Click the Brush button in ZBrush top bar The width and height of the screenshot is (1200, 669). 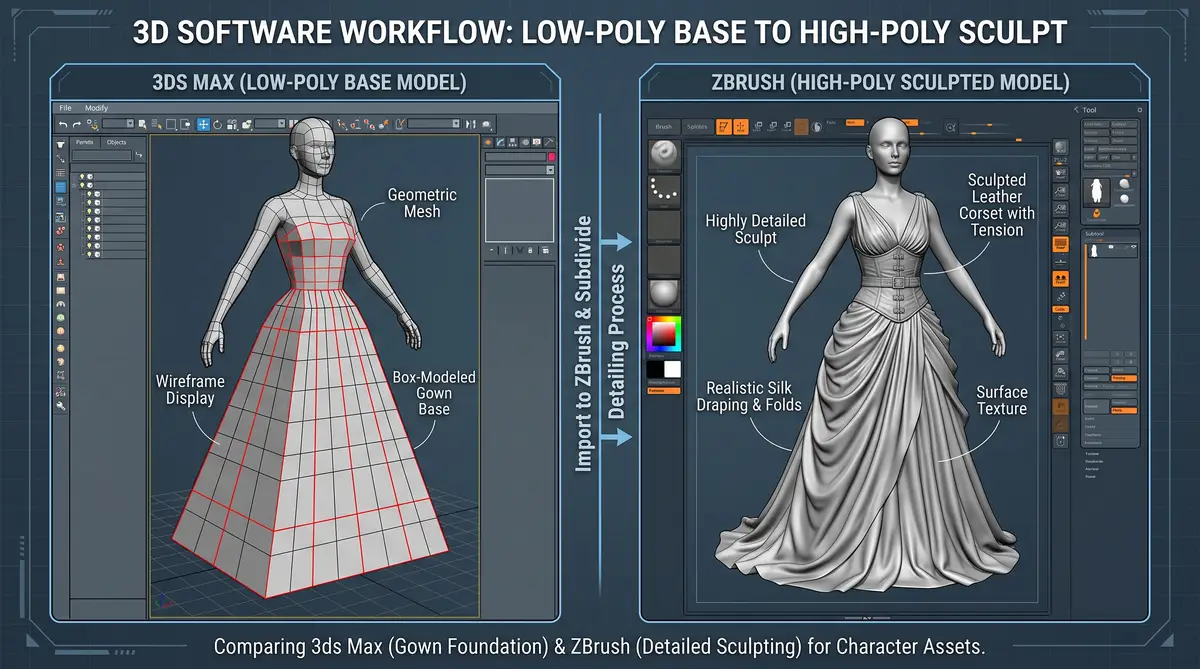coord(664,127)
